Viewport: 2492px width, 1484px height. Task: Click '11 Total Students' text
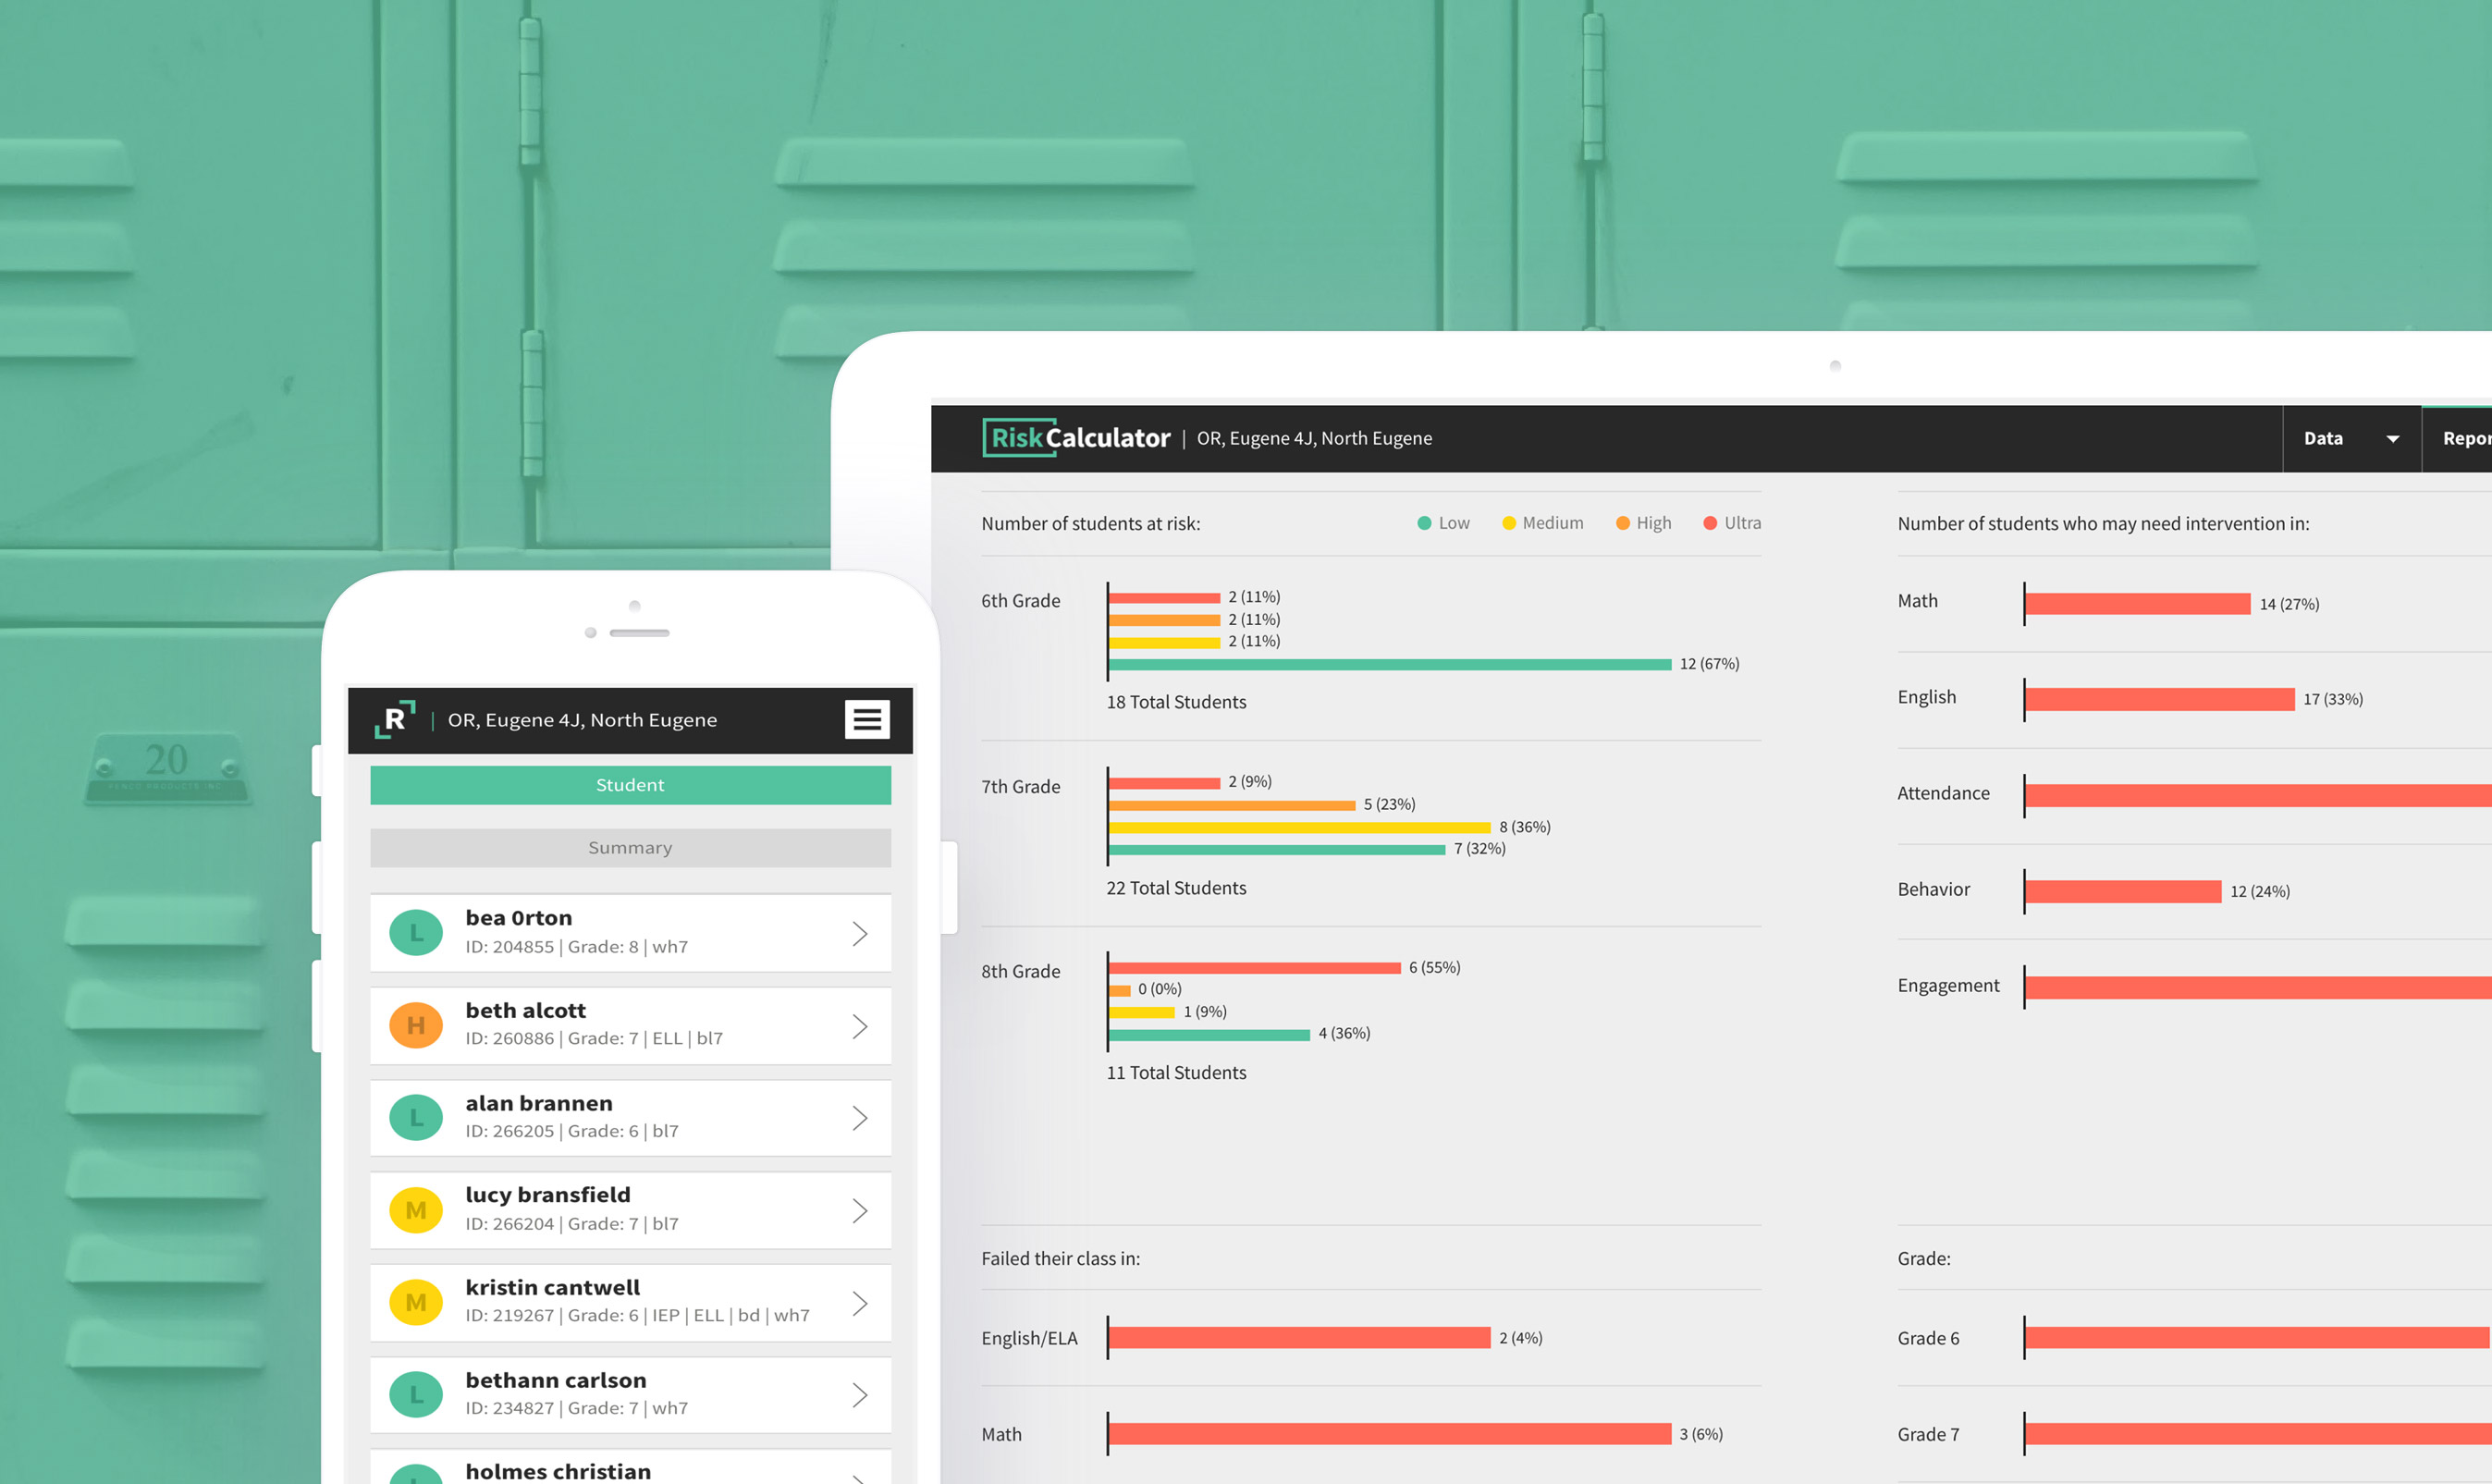1176,1073
